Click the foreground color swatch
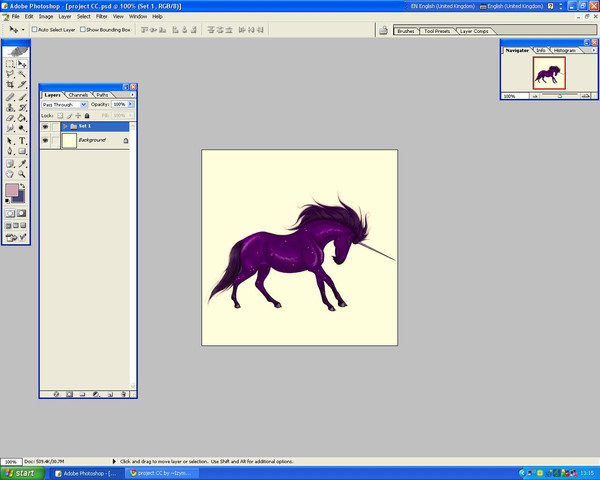This screenshot has width=600, height=480. pyautogui.click(x=12, y=189)
